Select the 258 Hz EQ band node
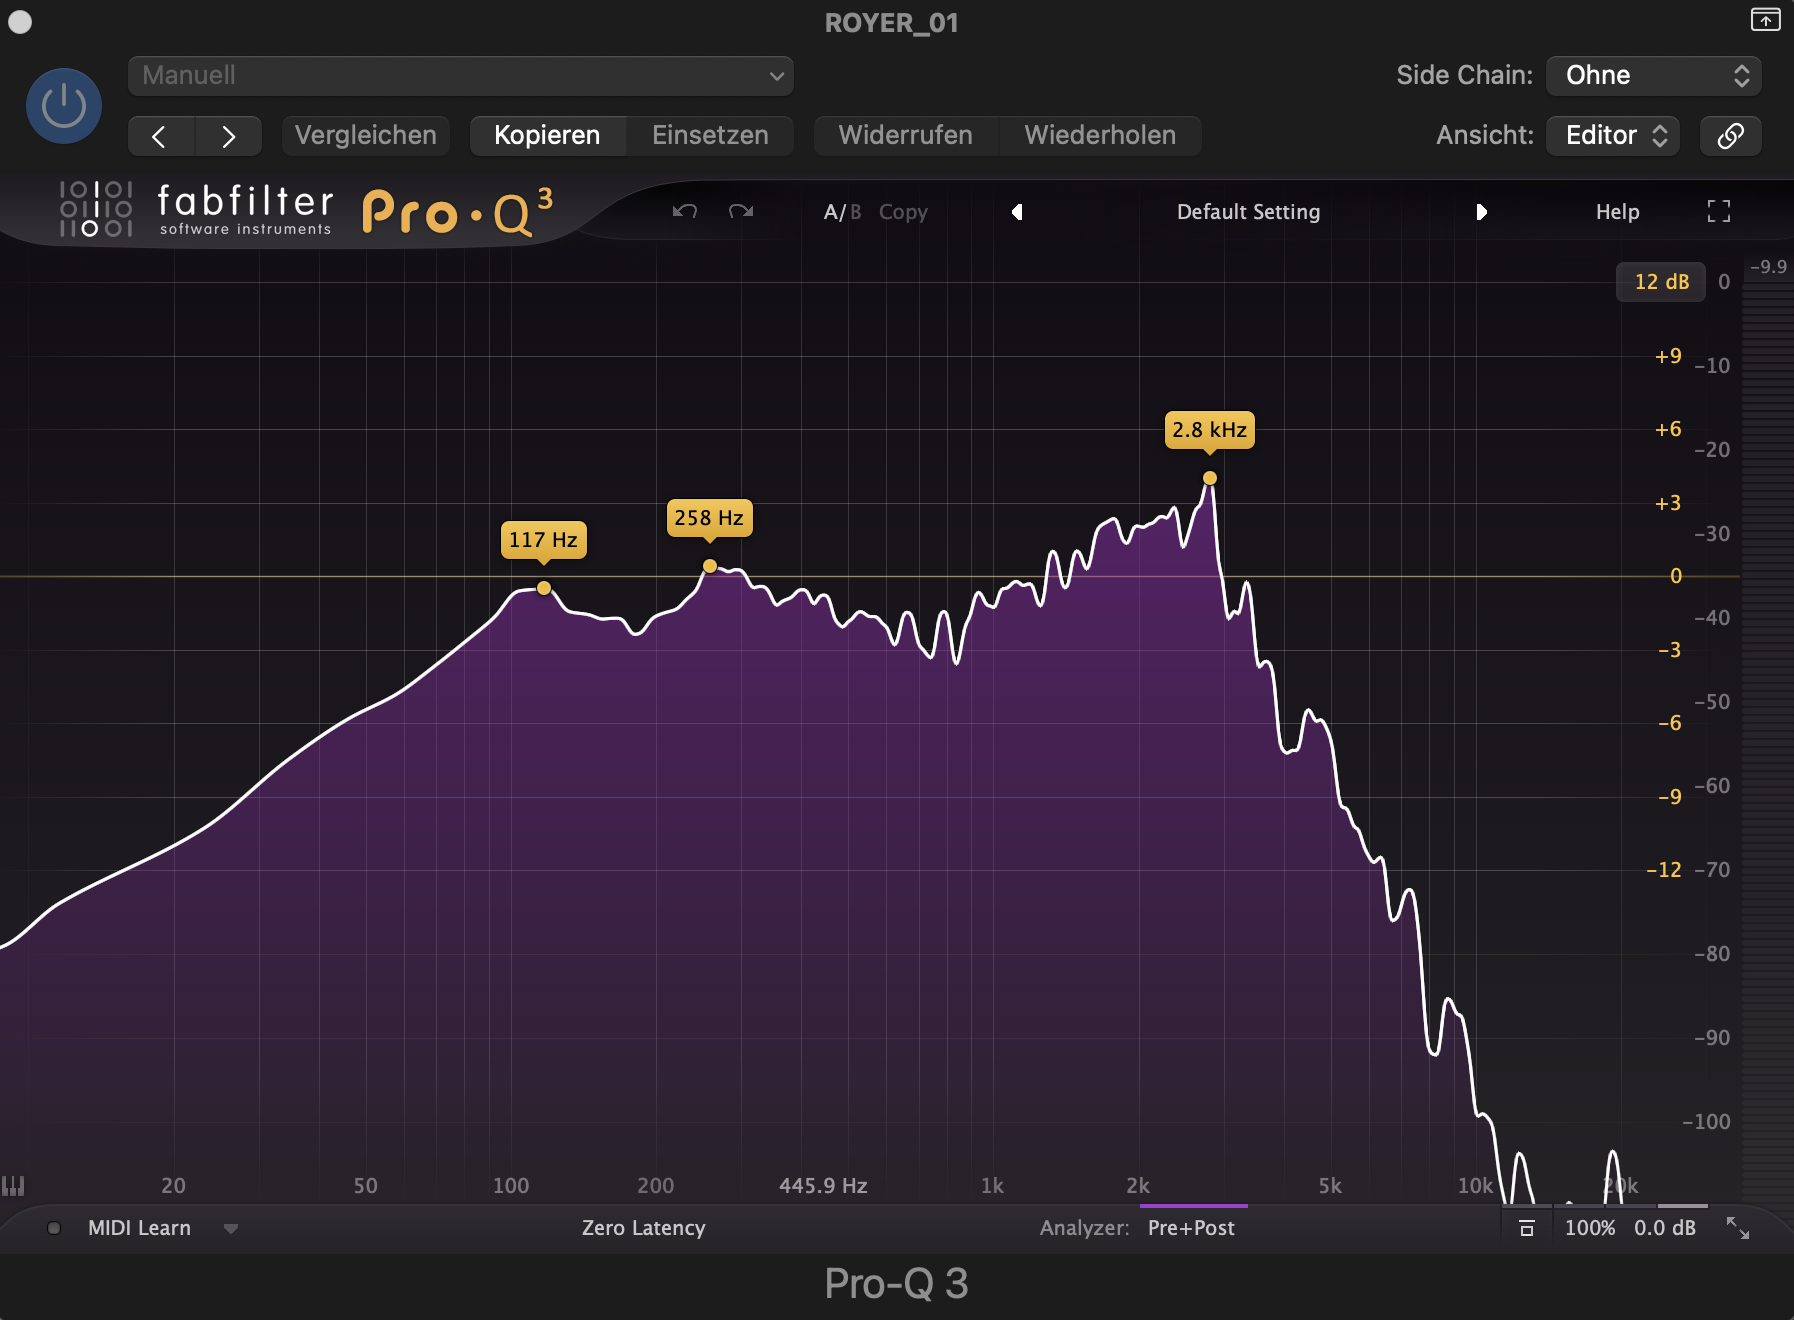The width and height of the screenshot is (1794, 1320). (710, 566)
